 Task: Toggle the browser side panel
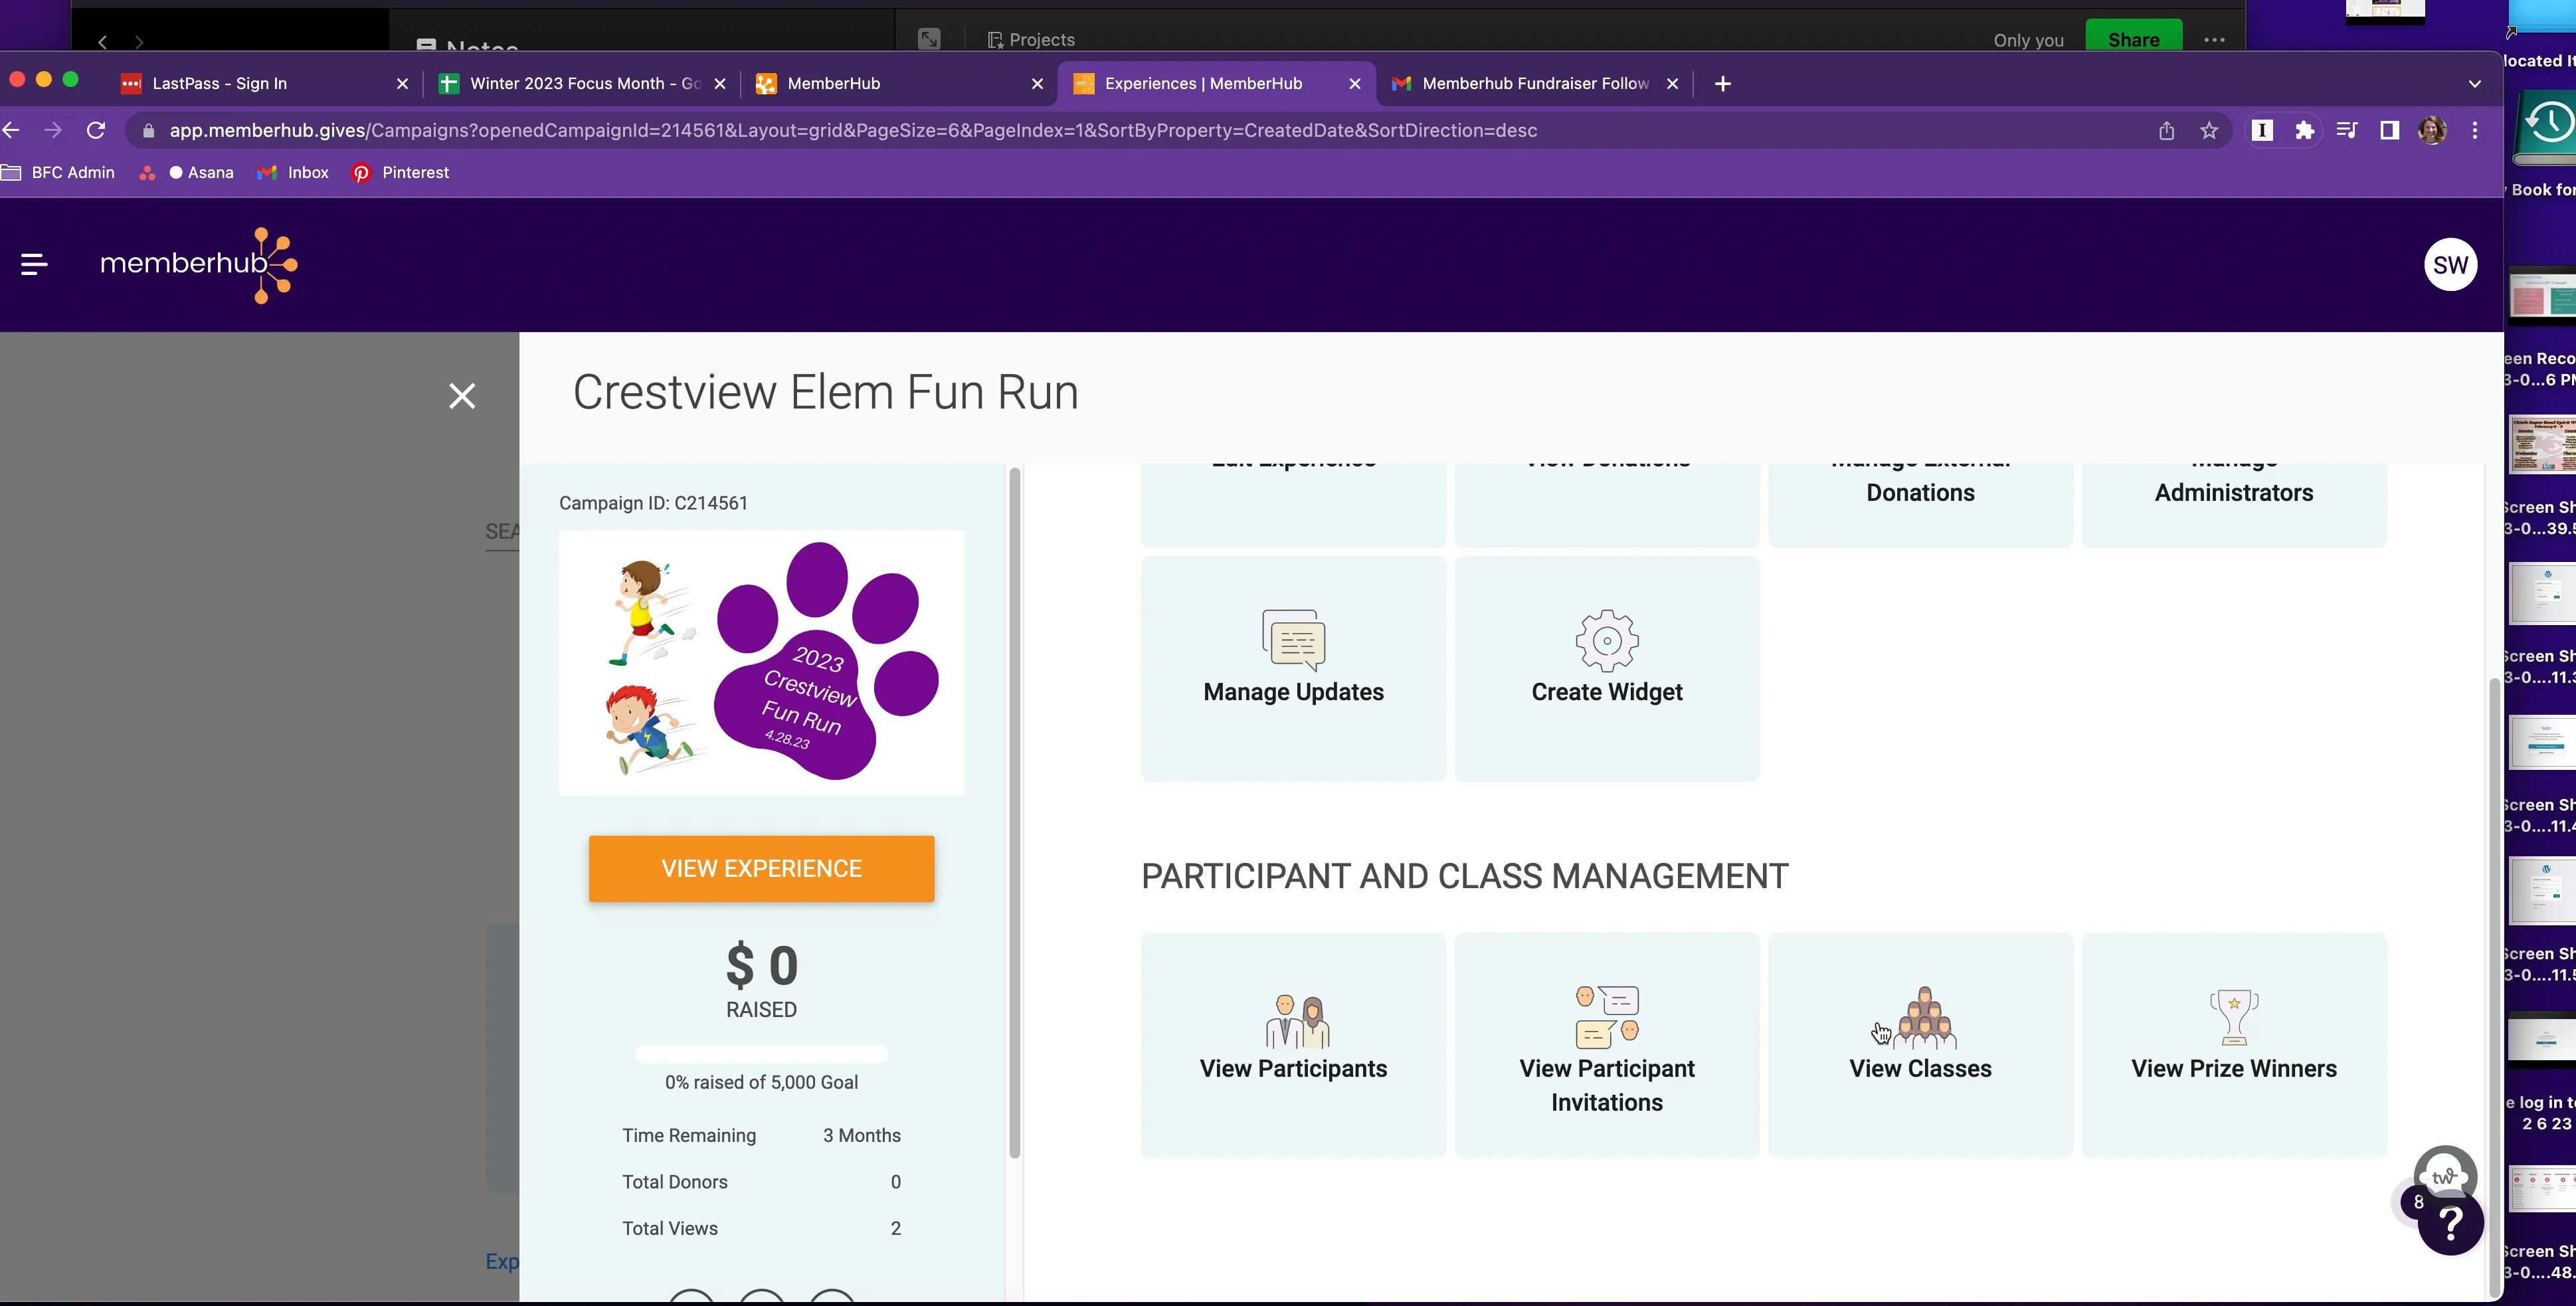(x=2390, y=130)
